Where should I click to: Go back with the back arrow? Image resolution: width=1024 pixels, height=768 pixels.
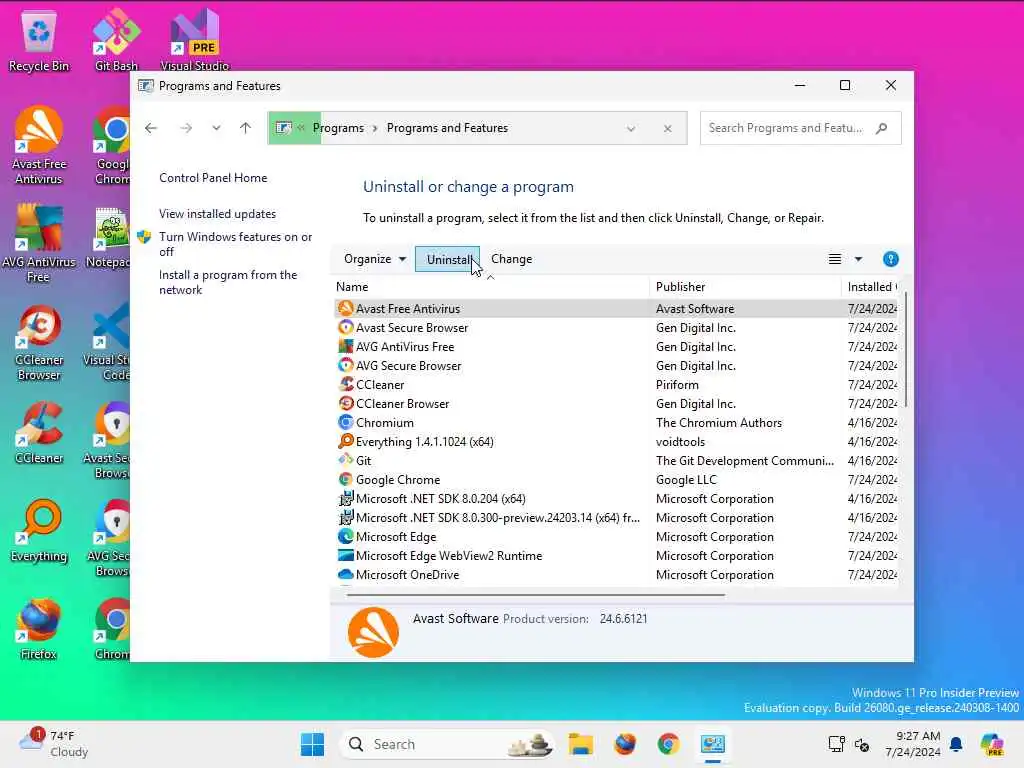tap(151, 128)
